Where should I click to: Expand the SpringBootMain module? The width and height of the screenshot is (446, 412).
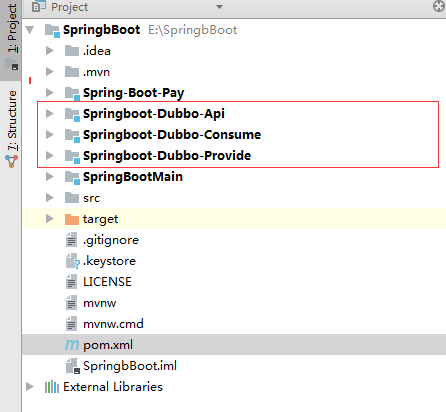click(50, 177)
